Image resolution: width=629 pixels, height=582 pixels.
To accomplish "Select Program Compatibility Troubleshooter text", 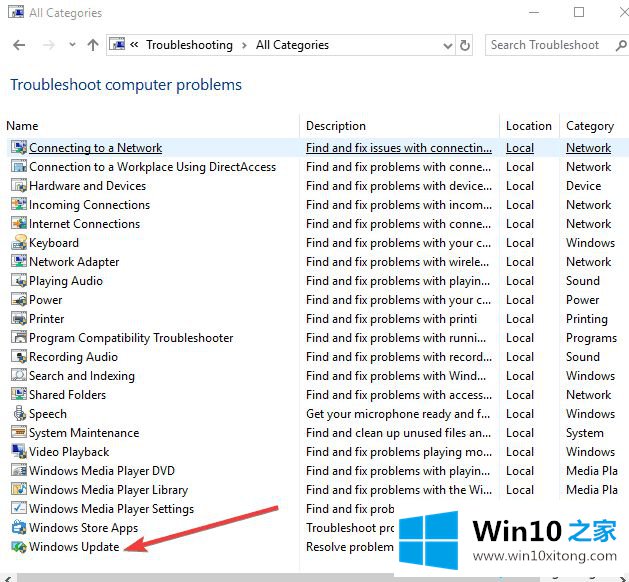I will point(131,338).
